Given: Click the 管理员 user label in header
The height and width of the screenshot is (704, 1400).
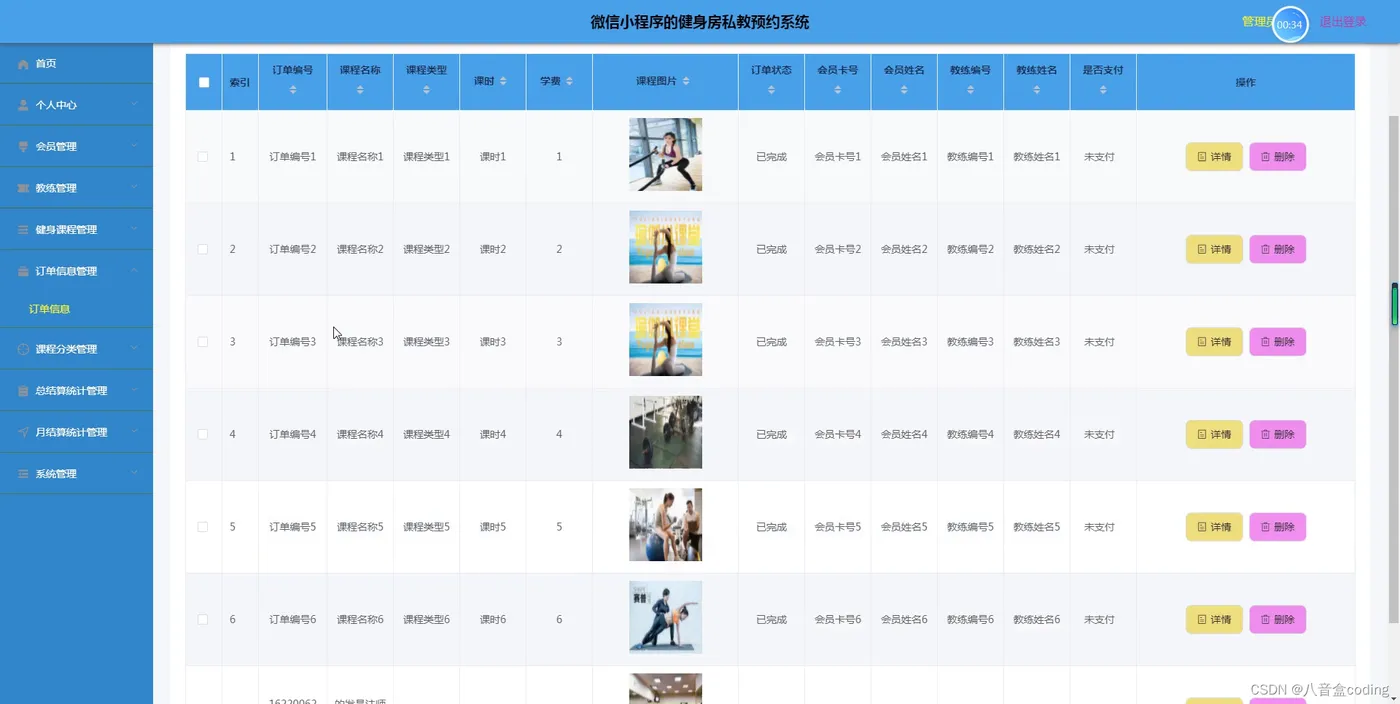Looking at the screenshot, I should [x=1257, y=22].
